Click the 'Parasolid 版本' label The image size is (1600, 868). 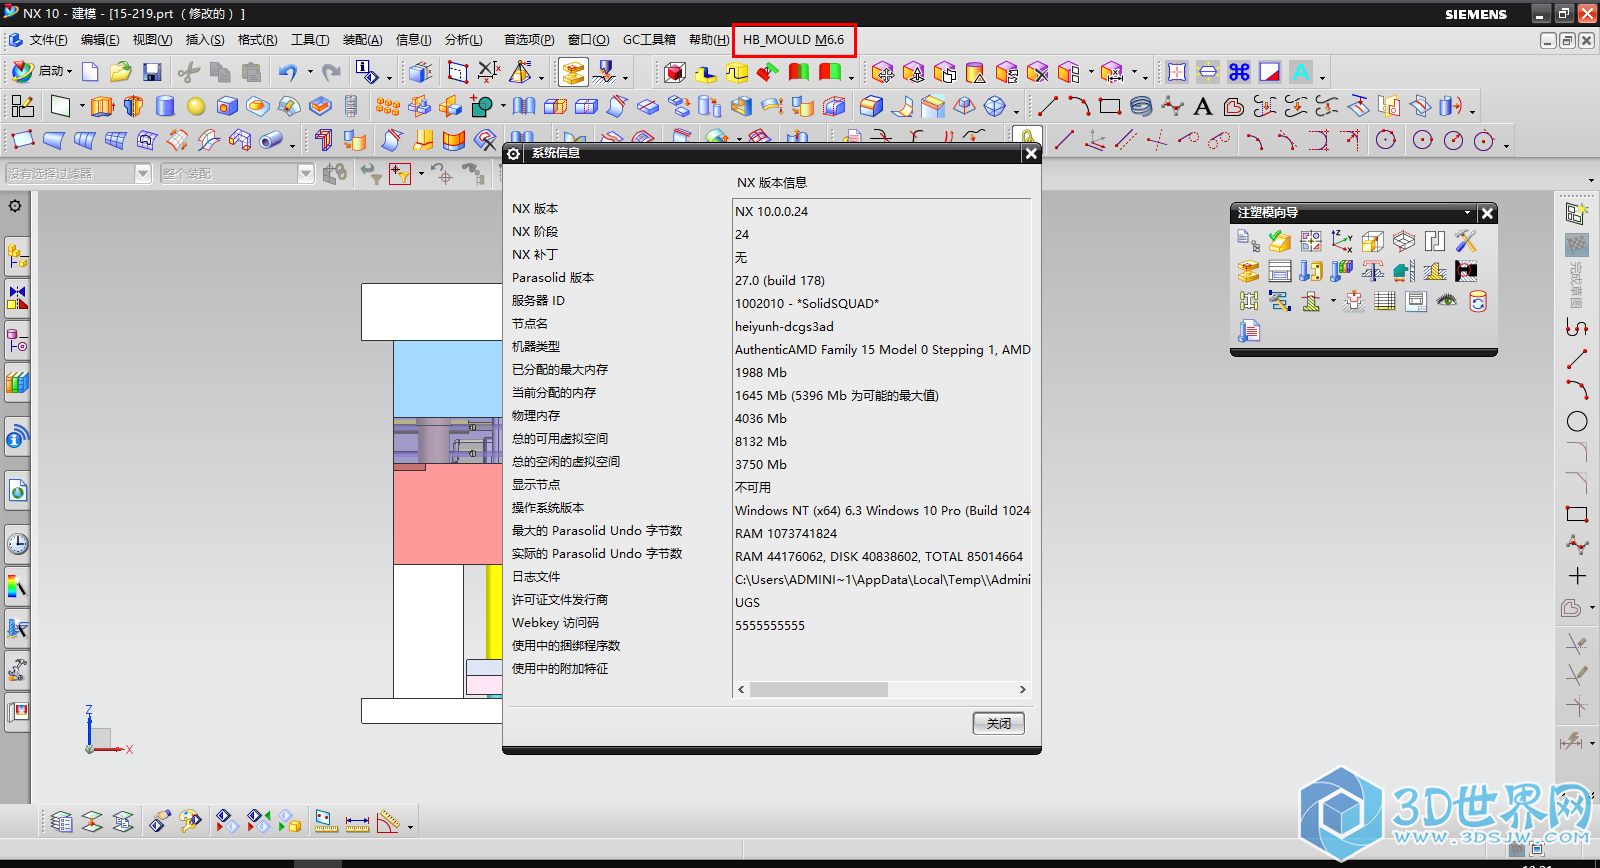point(553,278)
